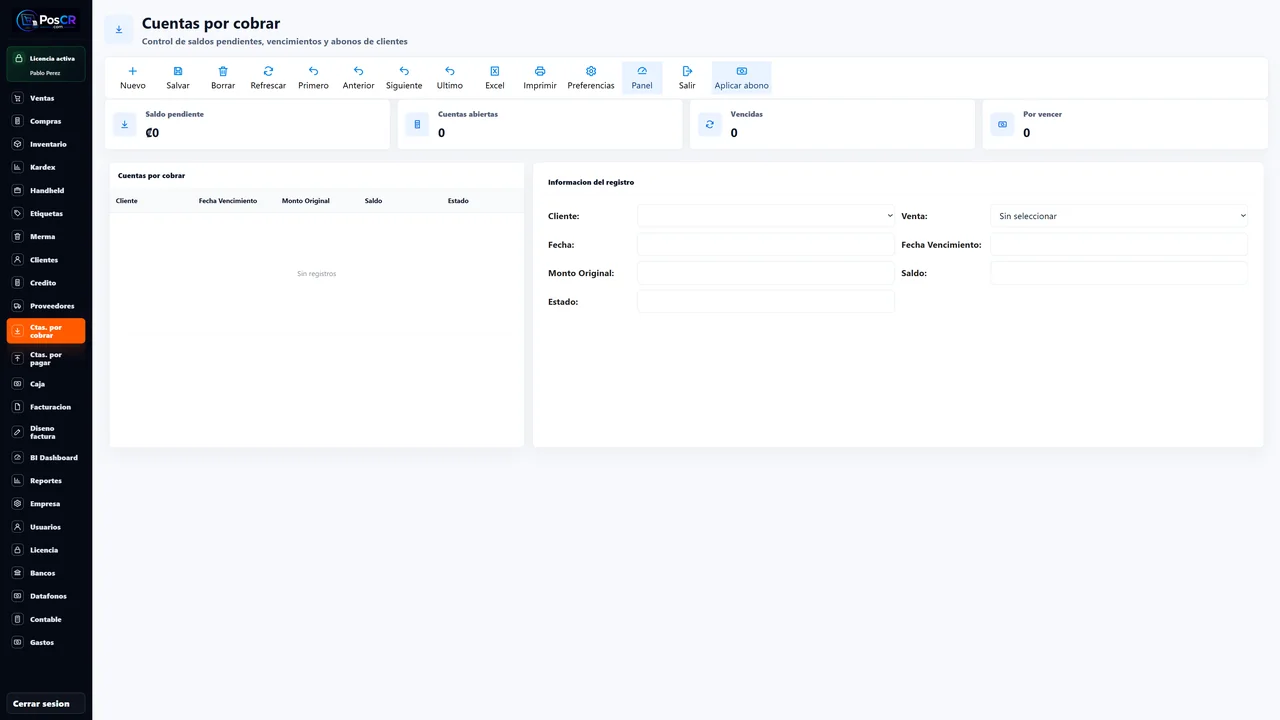
Task: Open Proveedores module
Action: click(46, 306)
